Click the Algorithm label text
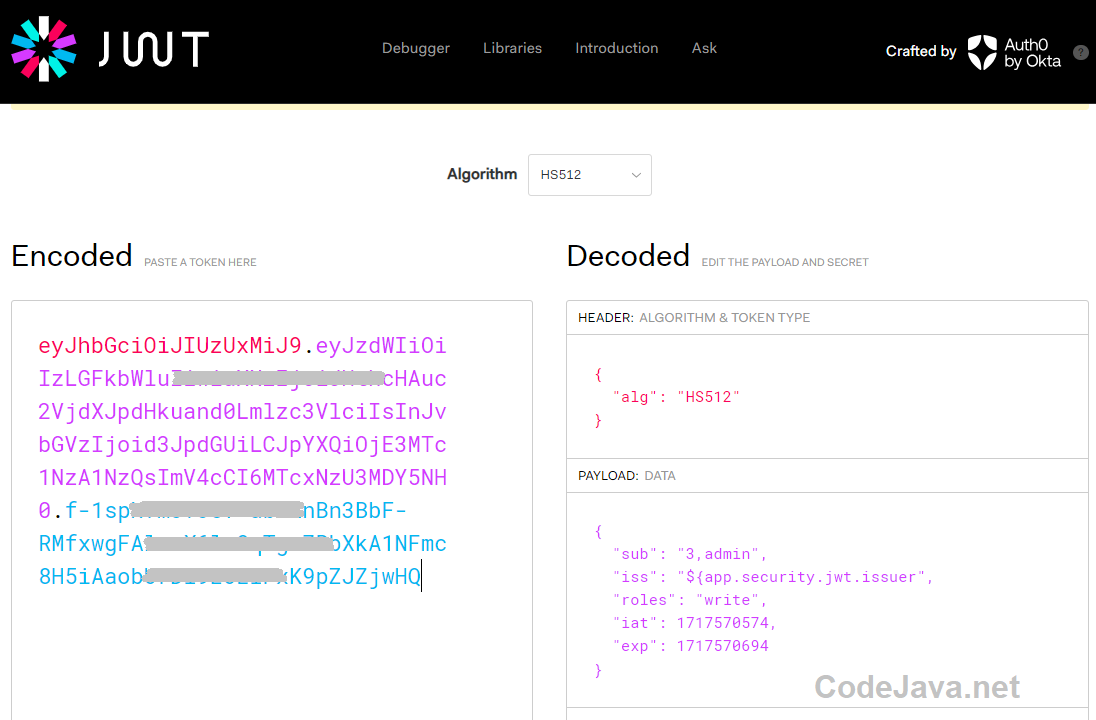 pos(482,174)
